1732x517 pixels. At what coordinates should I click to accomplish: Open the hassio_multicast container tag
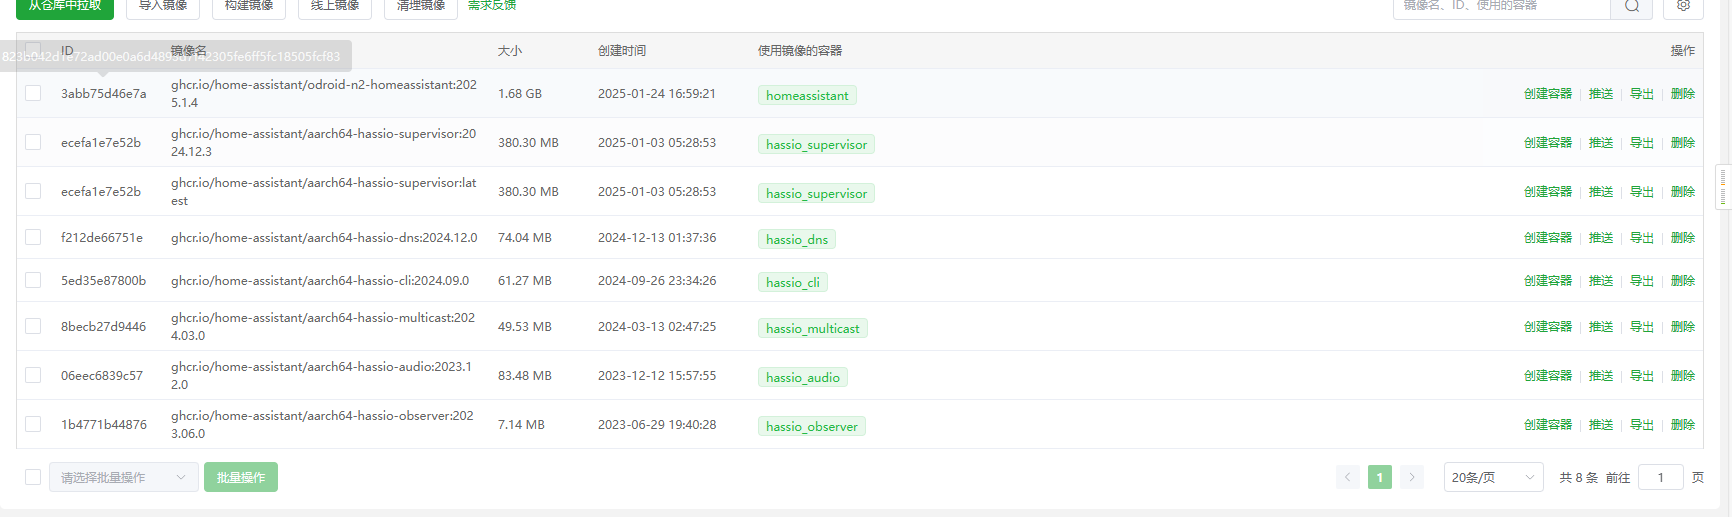(813, 328)
